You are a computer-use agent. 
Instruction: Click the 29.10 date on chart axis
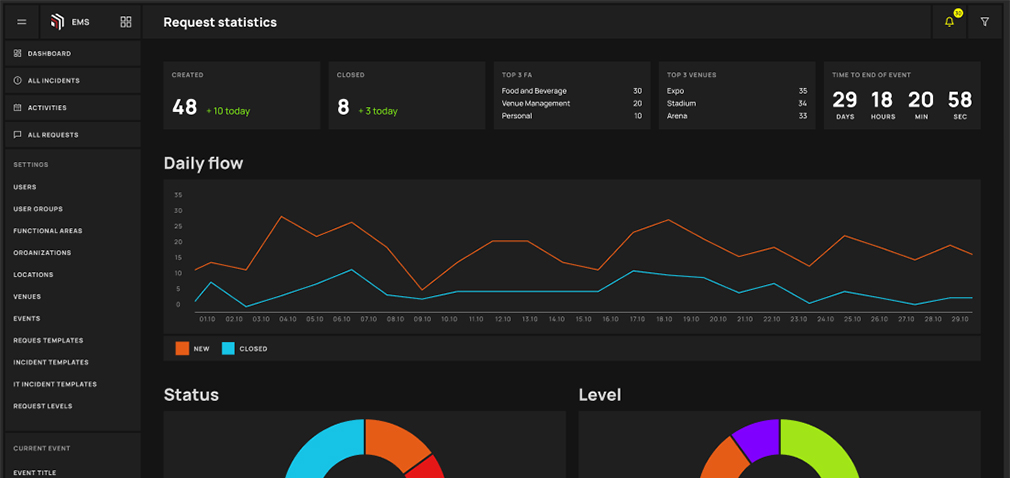click(960, 319)
